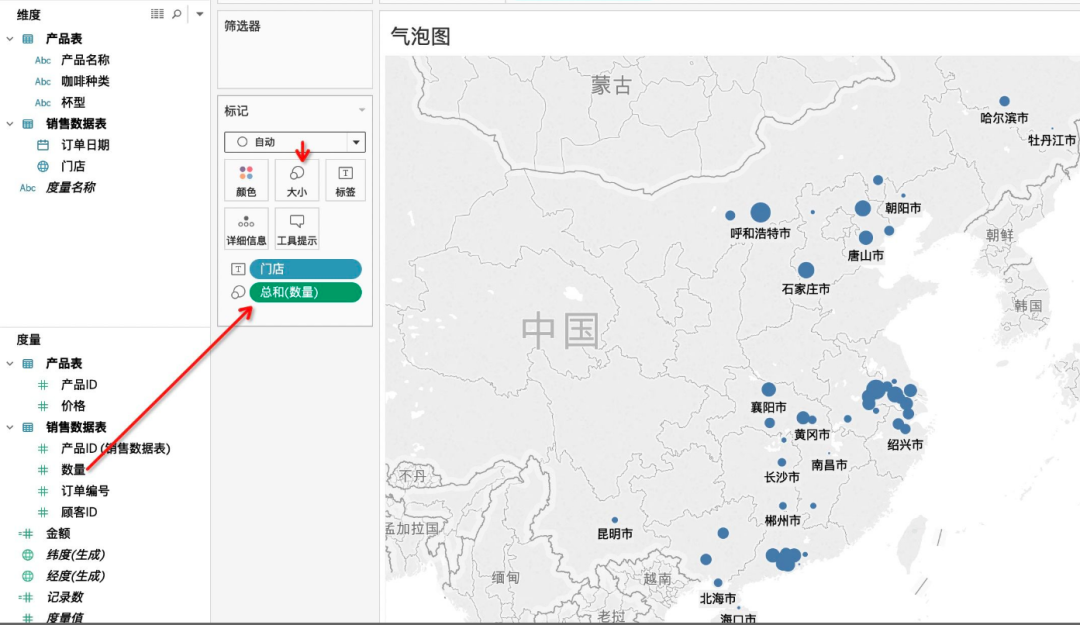Click the 标签 (Label) marks button

coord(346,180)
